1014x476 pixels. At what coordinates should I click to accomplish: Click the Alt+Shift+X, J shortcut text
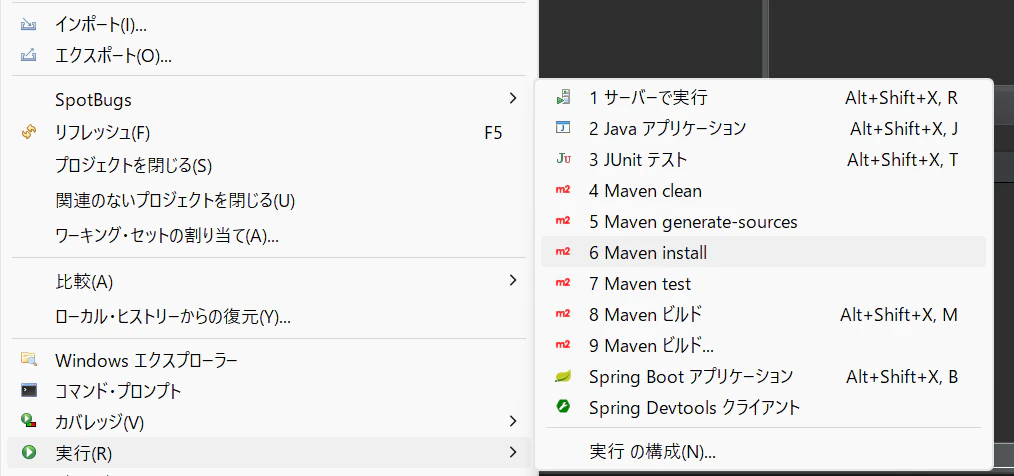point(904,128)
